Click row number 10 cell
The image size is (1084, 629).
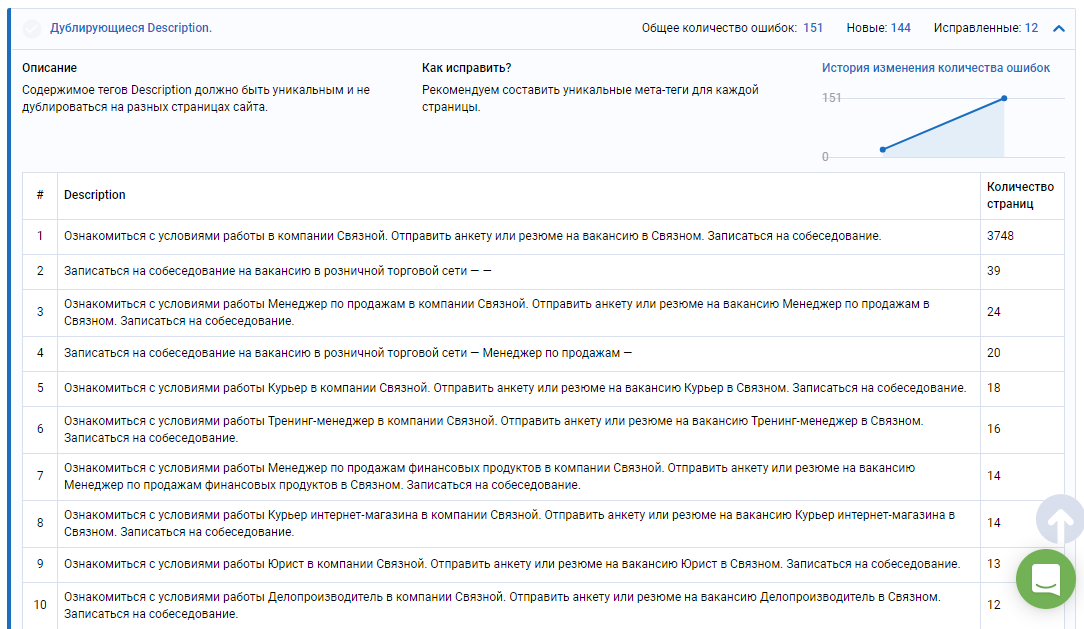(x=40, y=605)
